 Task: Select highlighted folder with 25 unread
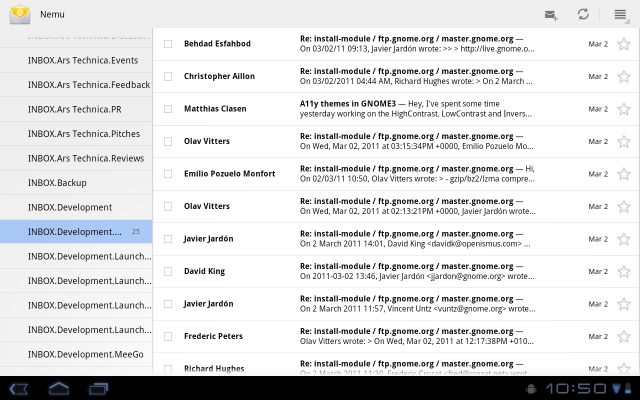click(76, 232)
